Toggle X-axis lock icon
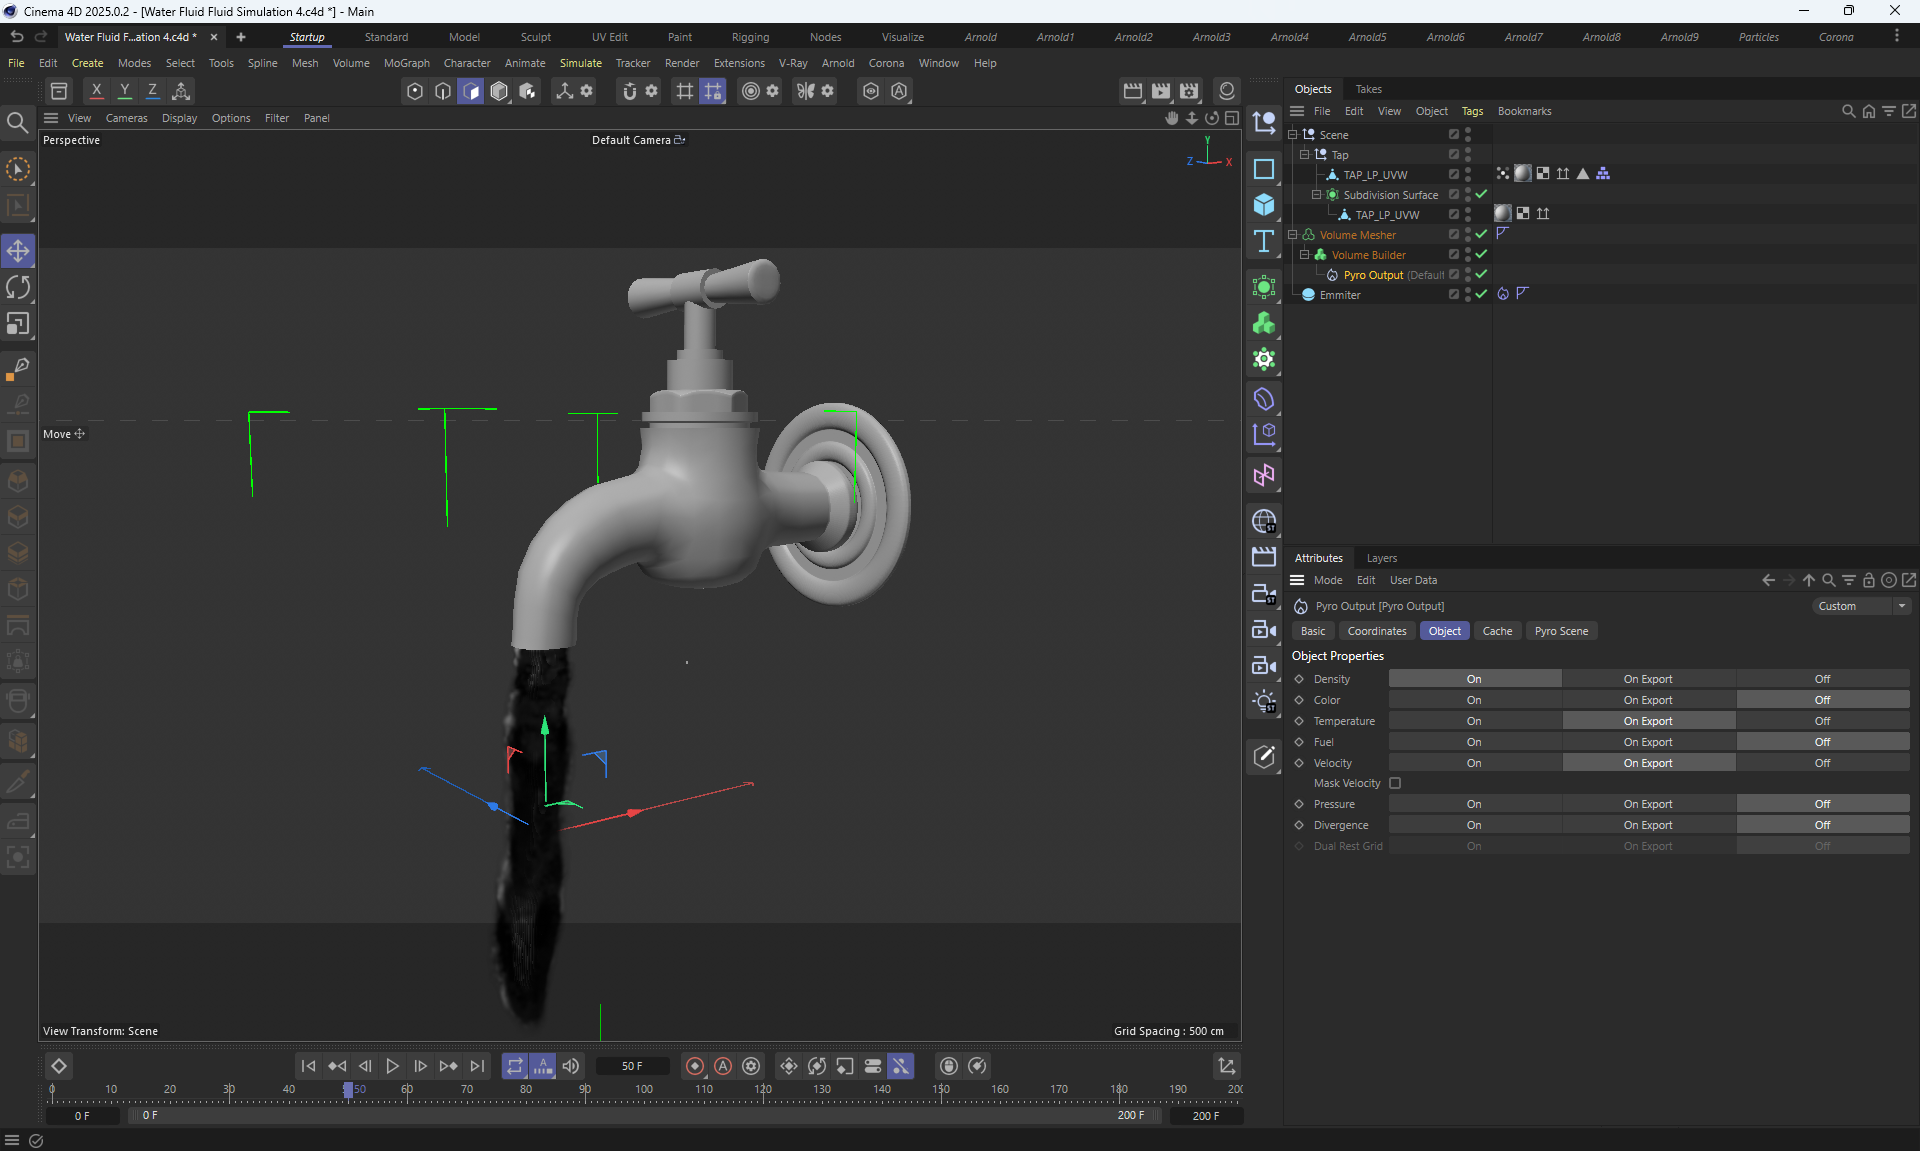The width and height of the screenshot is (1920, 1151). coord(97,91)
